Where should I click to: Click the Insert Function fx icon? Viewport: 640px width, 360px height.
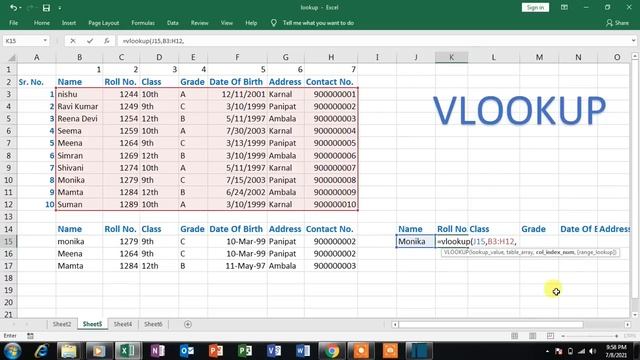(107, 41)
